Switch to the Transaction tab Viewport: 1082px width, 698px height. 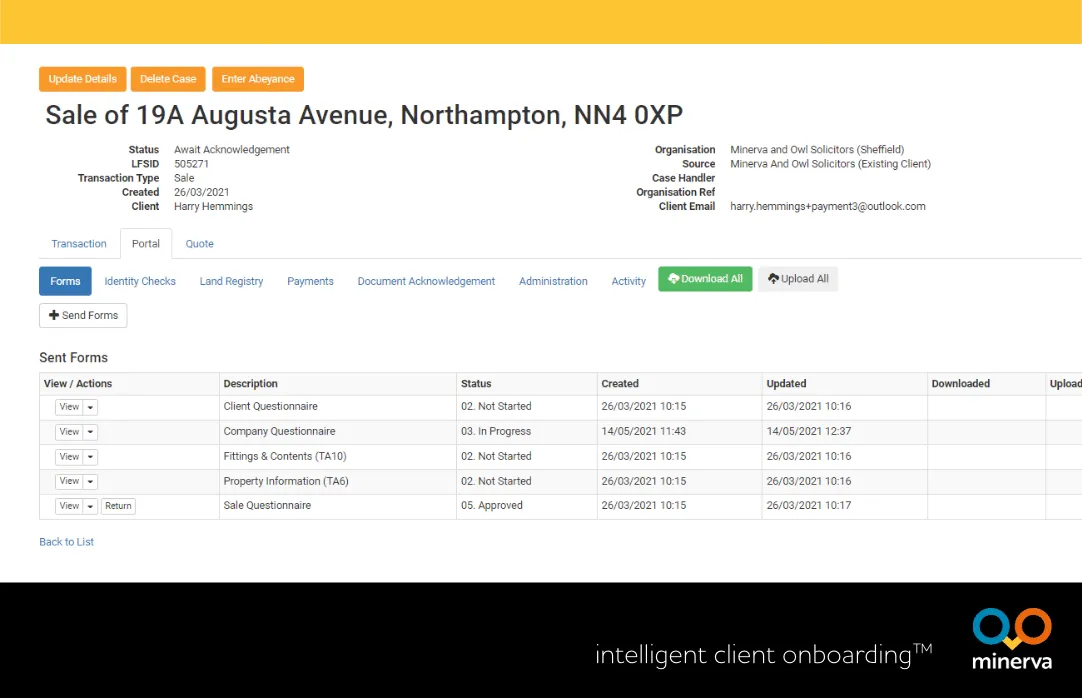point(79,243)
